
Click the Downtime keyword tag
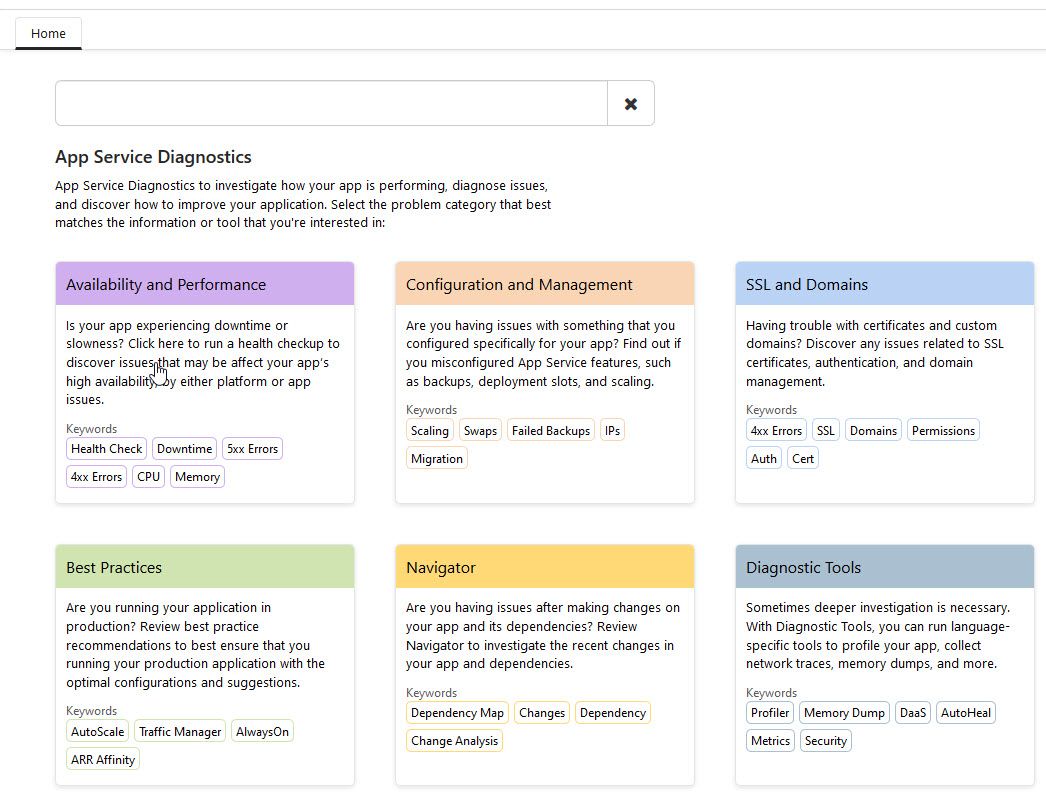184,449
